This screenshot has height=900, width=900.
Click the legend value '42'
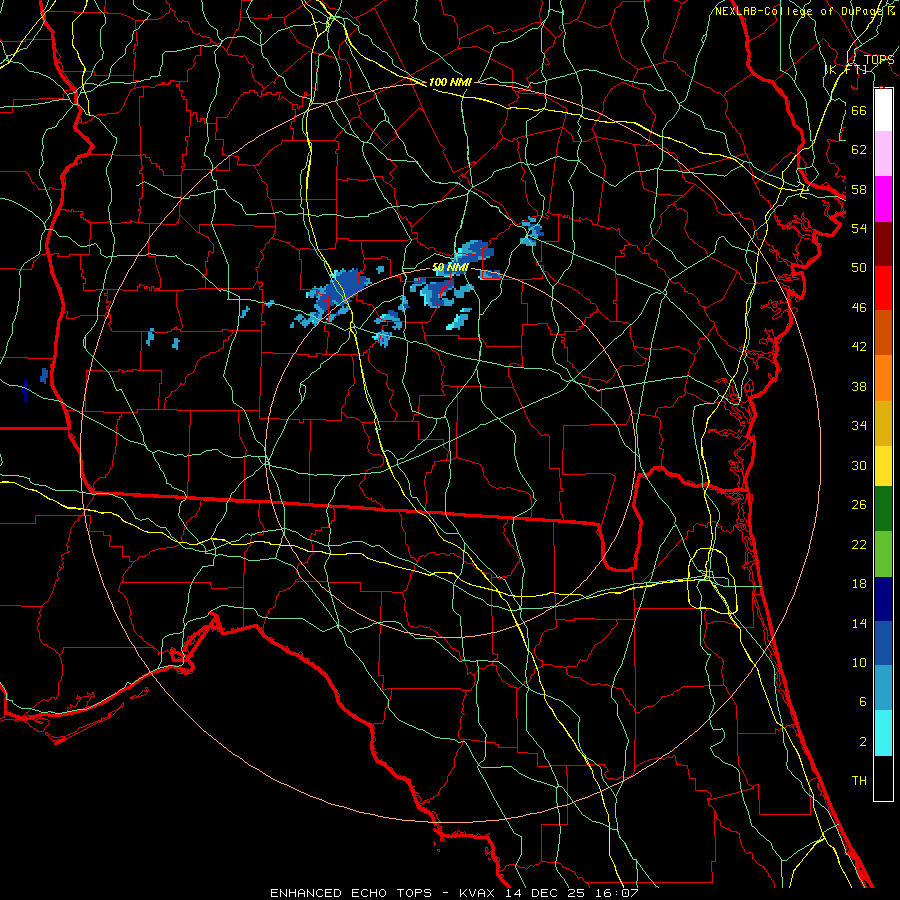(x=859, y=347)
